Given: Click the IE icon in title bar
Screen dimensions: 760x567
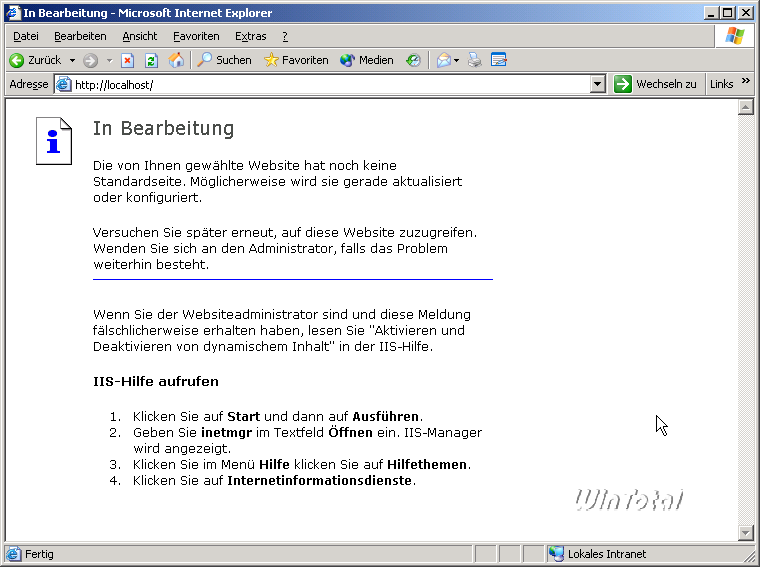Looking at the screenshot, I should tap(13, 13).
